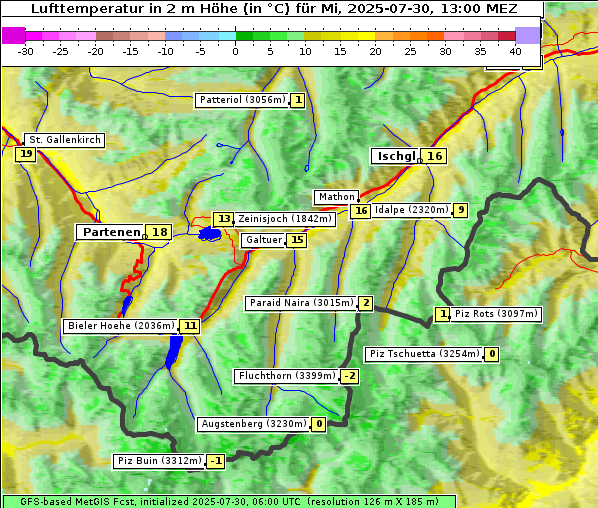Click the magenta below -30 legend swatch
Viewport: 598px width, 508px height.
pos(14,36)
